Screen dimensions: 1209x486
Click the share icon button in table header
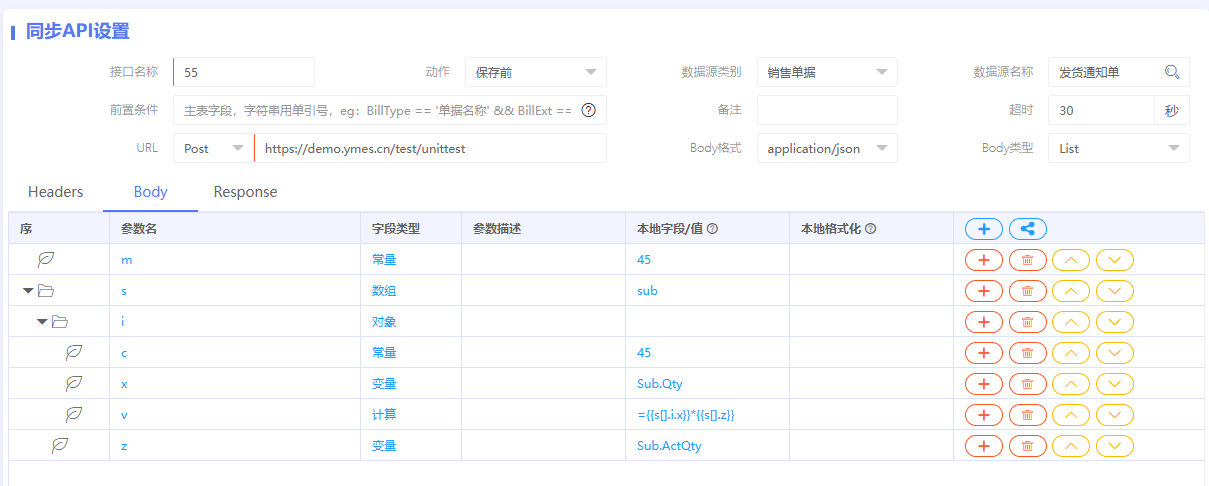(x=1027, y=229)
